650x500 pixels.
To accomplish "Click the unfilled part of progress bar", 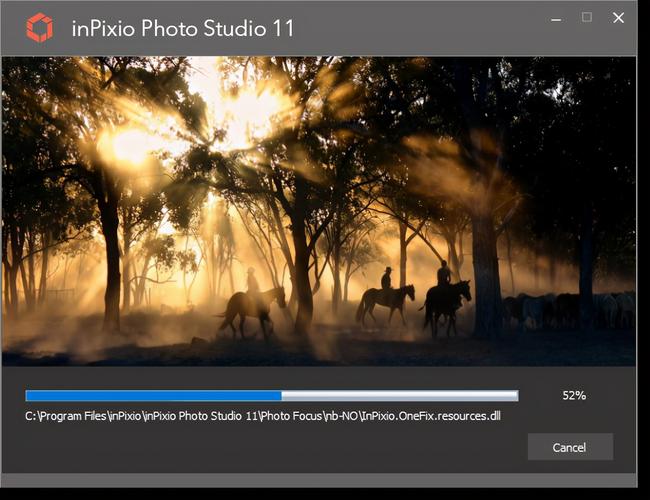I will point(400,396).
